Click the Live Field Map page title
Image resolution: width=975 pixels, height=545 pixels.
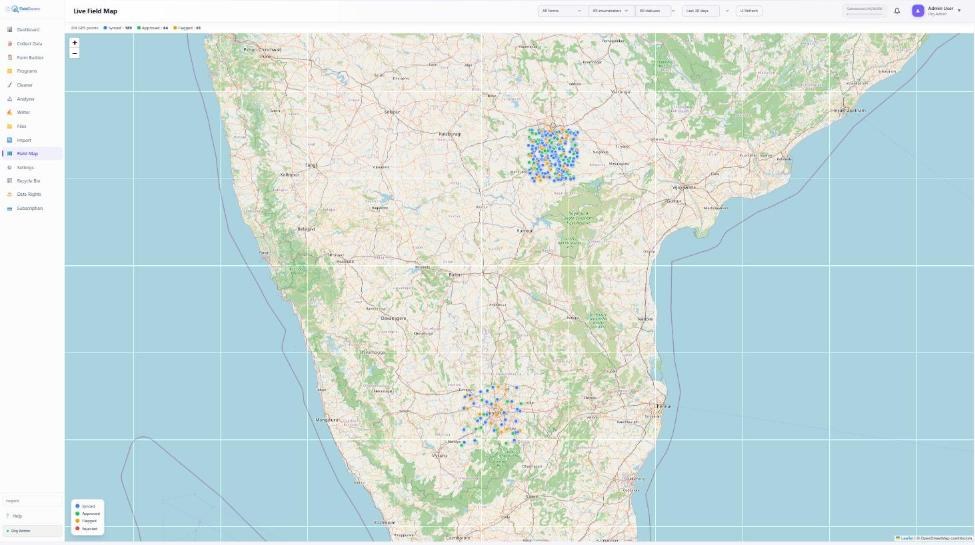pyautogui.click(x=95, y=11)
